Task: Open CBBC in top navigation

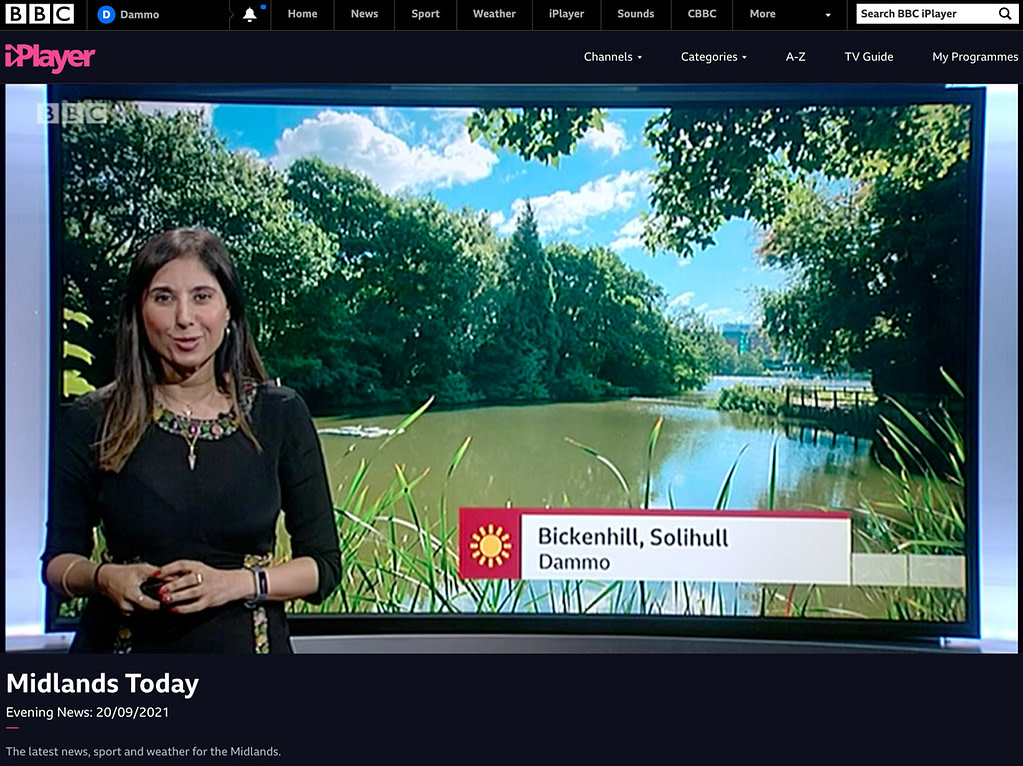Action: (x=702, y=14)
